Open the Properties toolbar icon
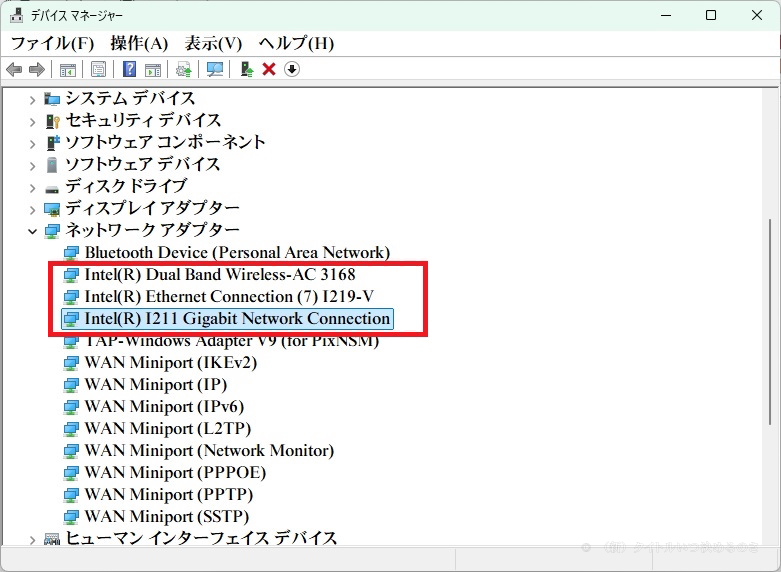Image resolution: width=781 pixels, height=572 pixels. (99, 69)
